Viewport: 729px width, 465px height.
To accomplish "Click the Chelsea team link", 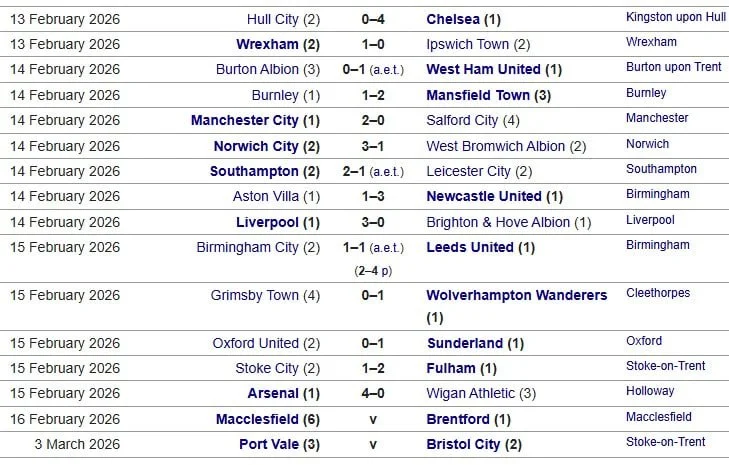I will pyautogui.click(x=454, y=19).
